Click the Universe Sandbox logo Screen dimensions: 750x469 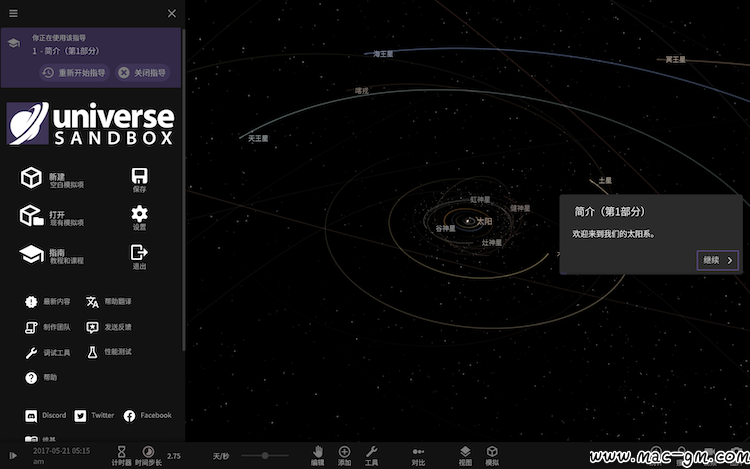coord(90,124)
